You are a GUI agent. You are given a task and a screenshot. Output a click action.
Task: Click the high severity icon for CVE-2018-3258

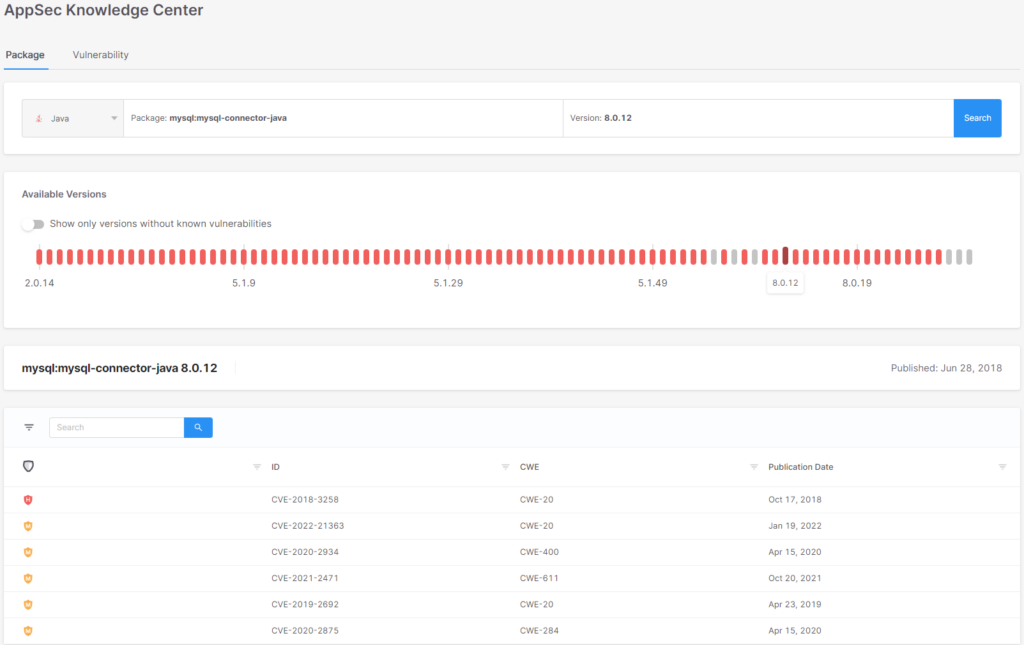click(28, 499)
